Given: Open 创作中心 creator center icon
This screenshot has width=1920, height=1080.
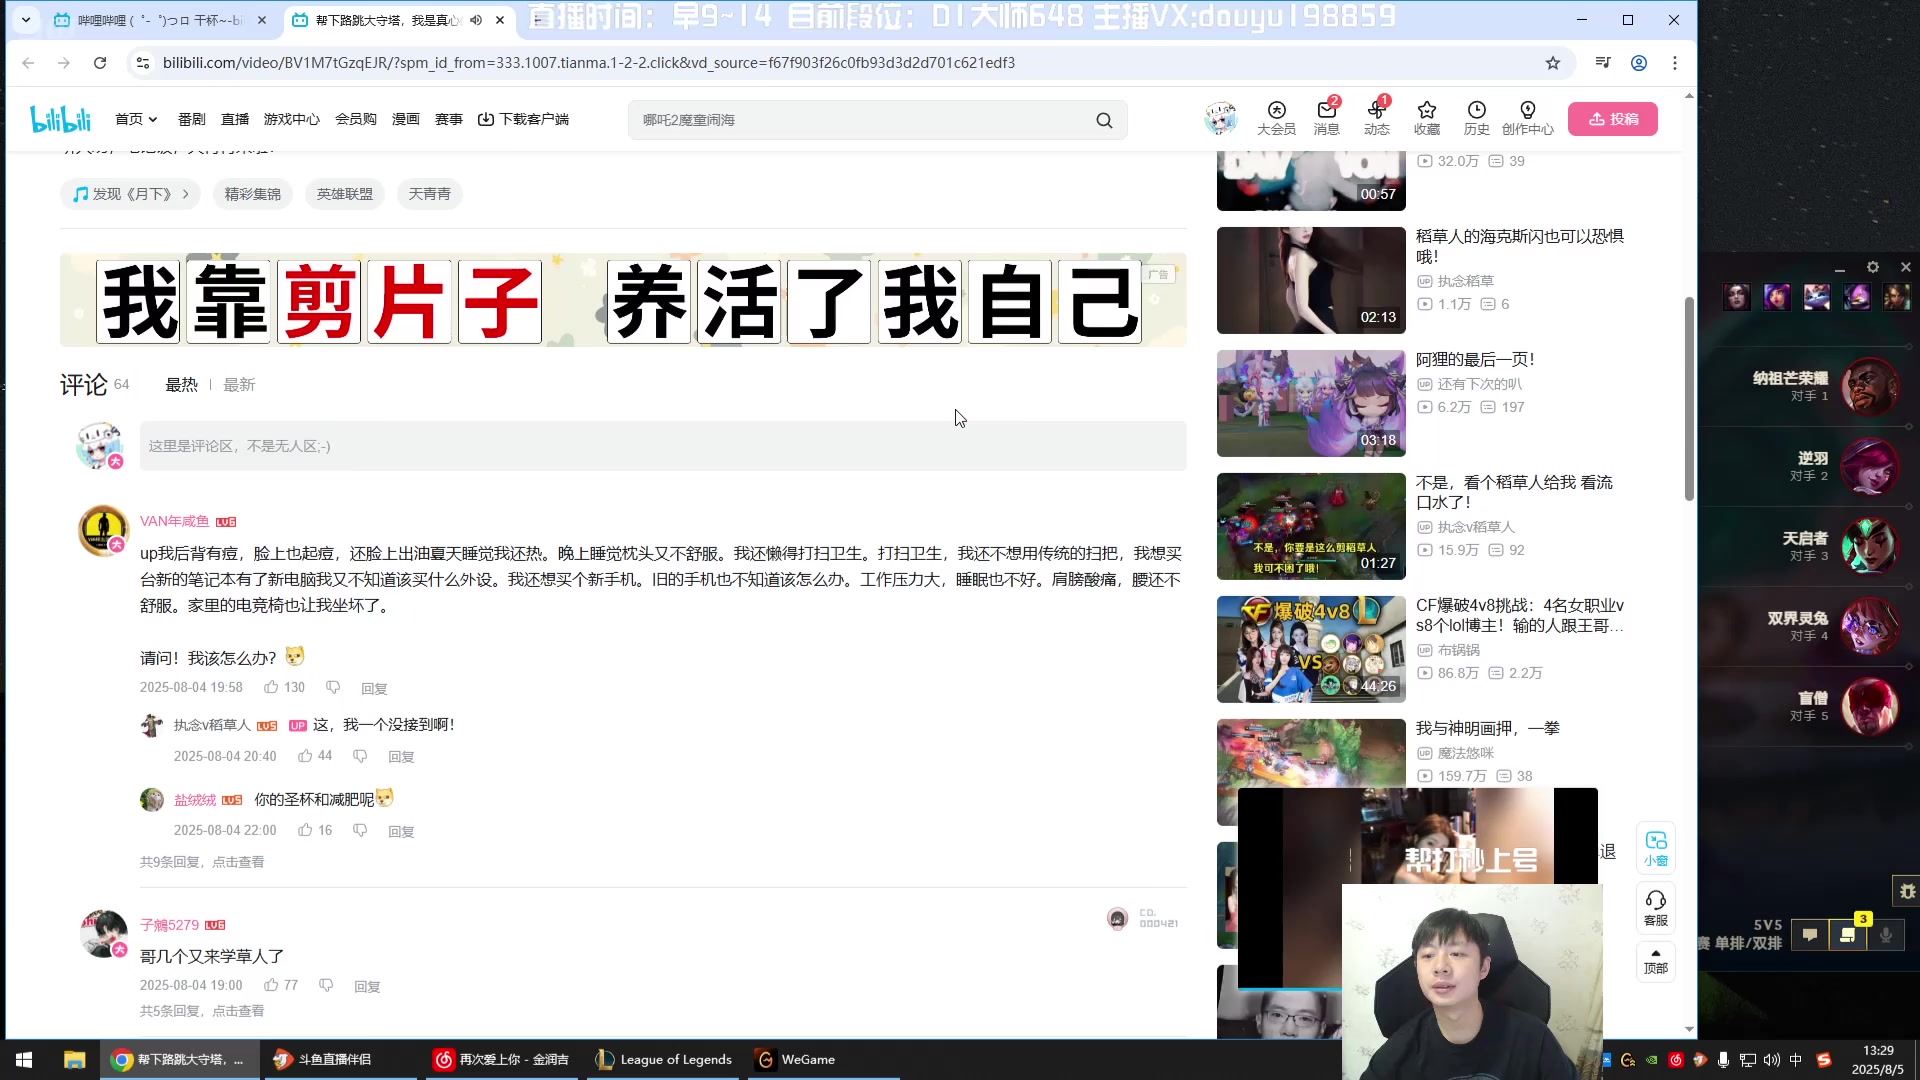Looking at the screenshot, I should (1528, 118).
